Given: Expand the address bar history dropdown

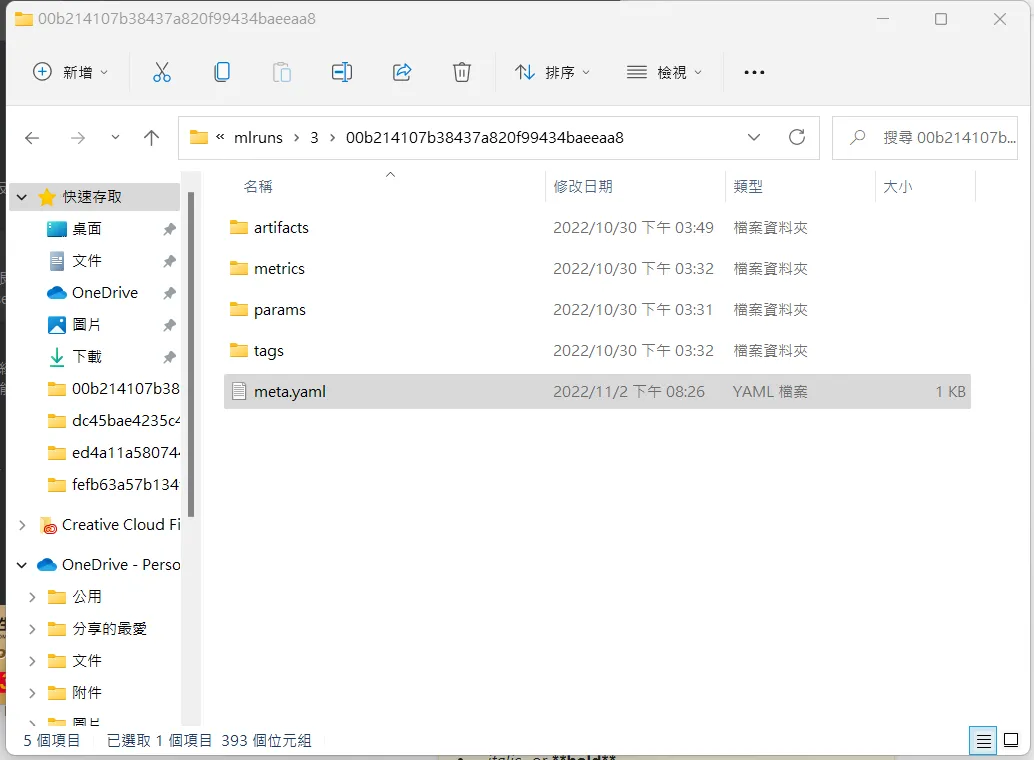Looking at the screenshot, I should [754, 137].
